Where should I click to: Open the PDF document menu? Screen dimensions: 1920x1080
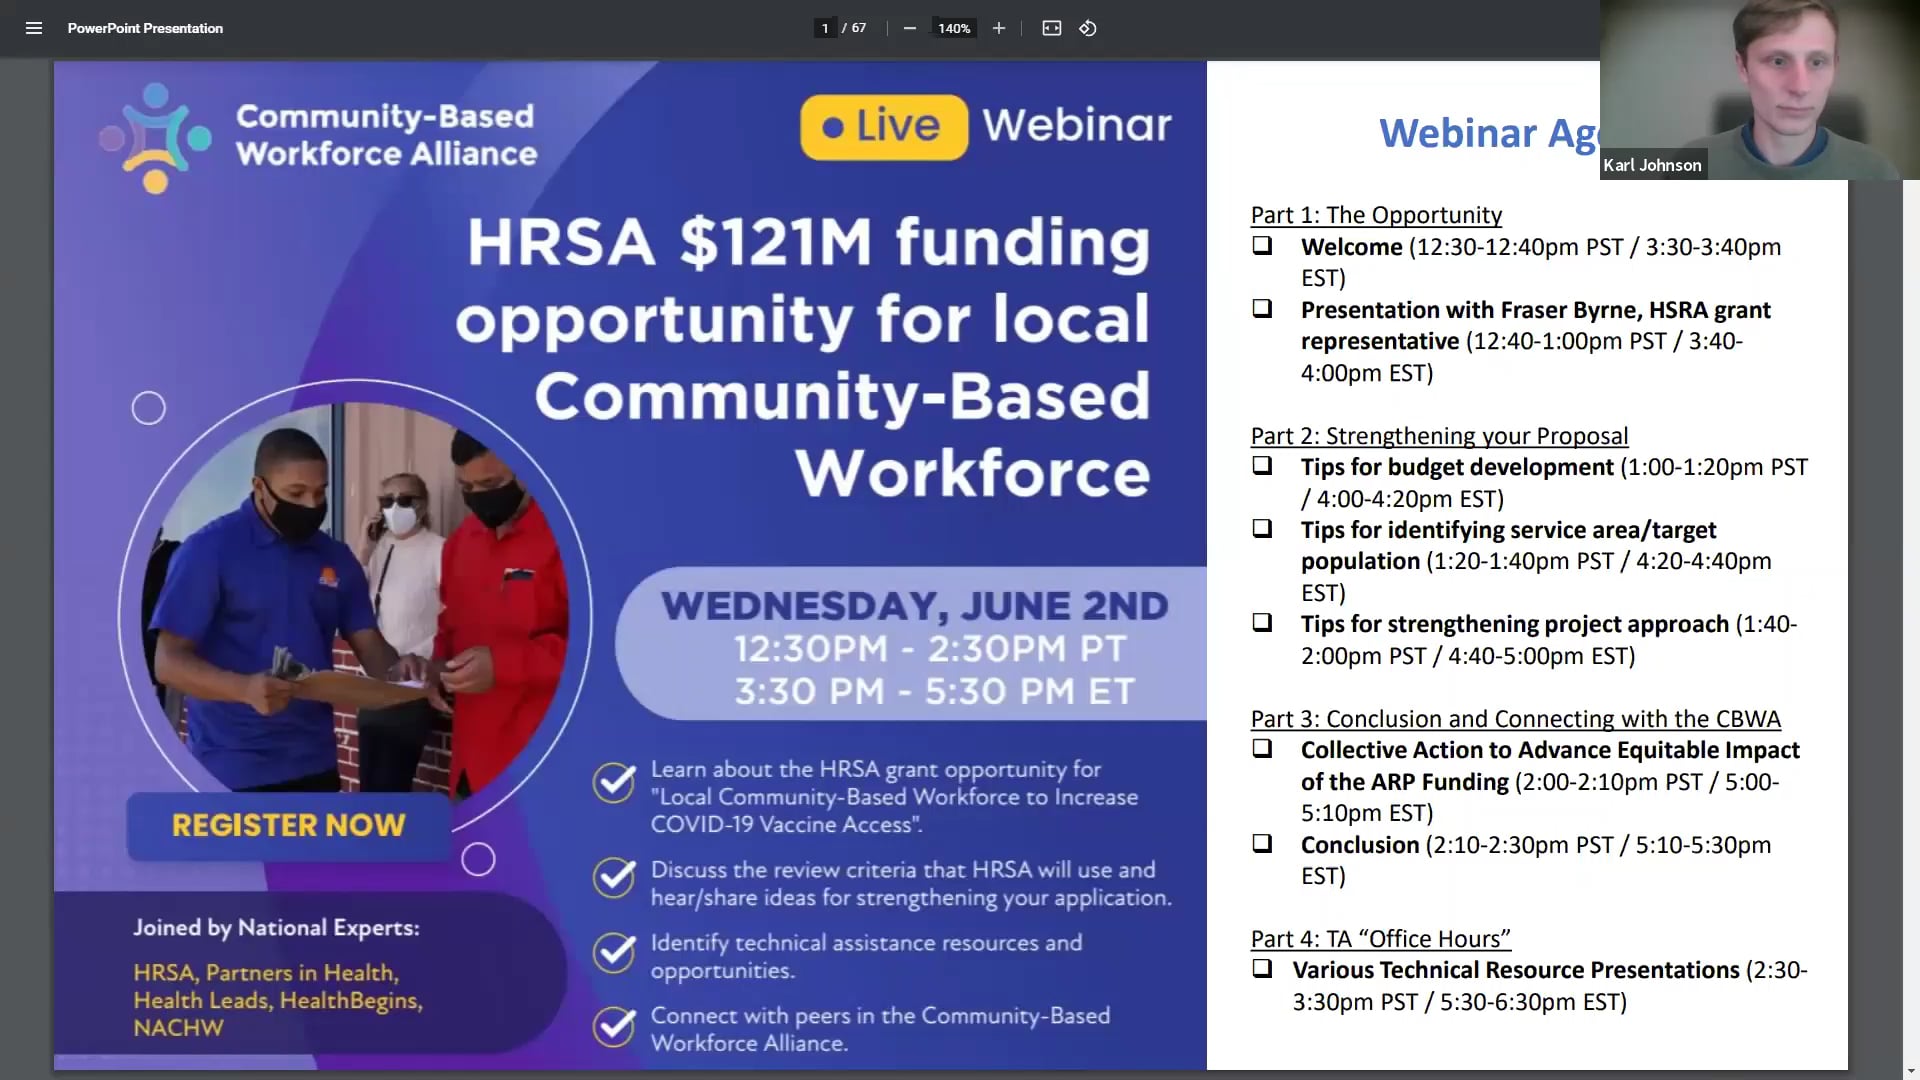click(x=34, y=28)
